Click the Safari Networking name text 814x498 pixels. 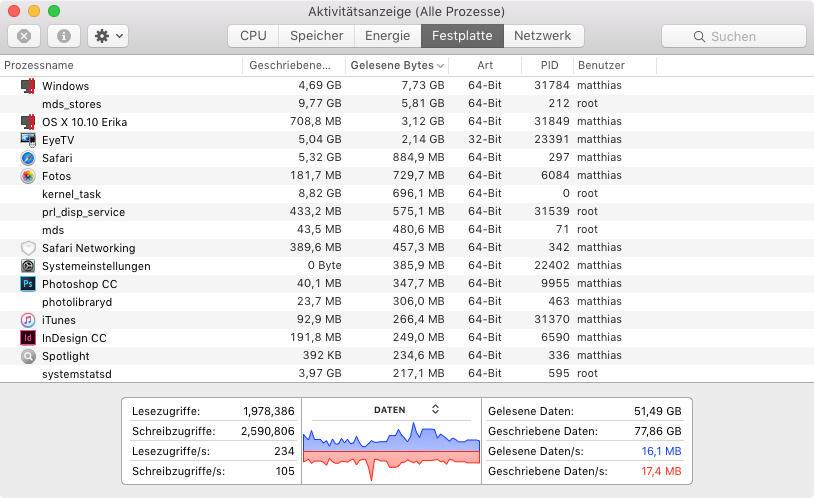[89, 248]
